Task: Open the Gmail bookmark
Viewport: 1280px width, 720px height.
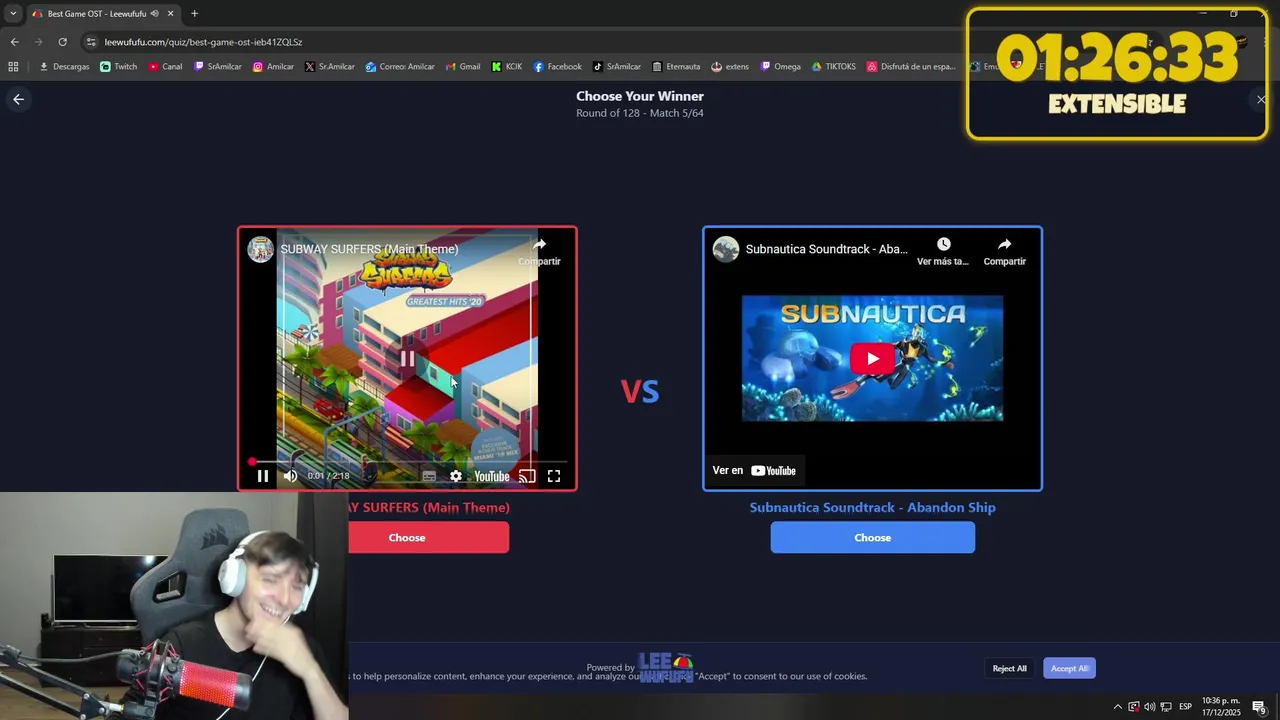Action: click(462, 67)
